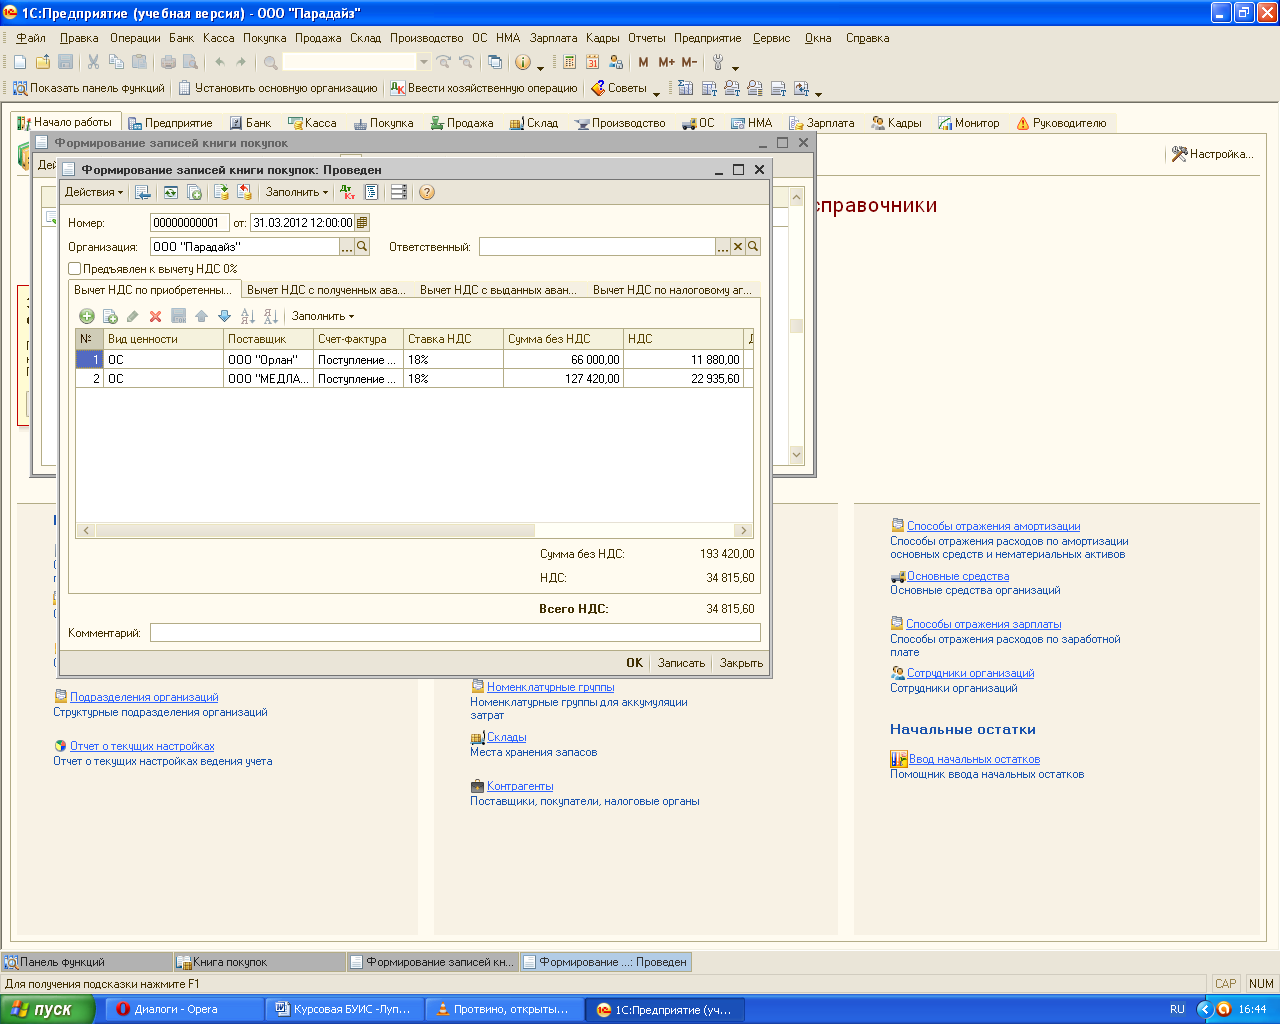This screenshot has width=1280, height=1024.
Task: Click magnifier icon beside Организация field
Action: (362, 247)
